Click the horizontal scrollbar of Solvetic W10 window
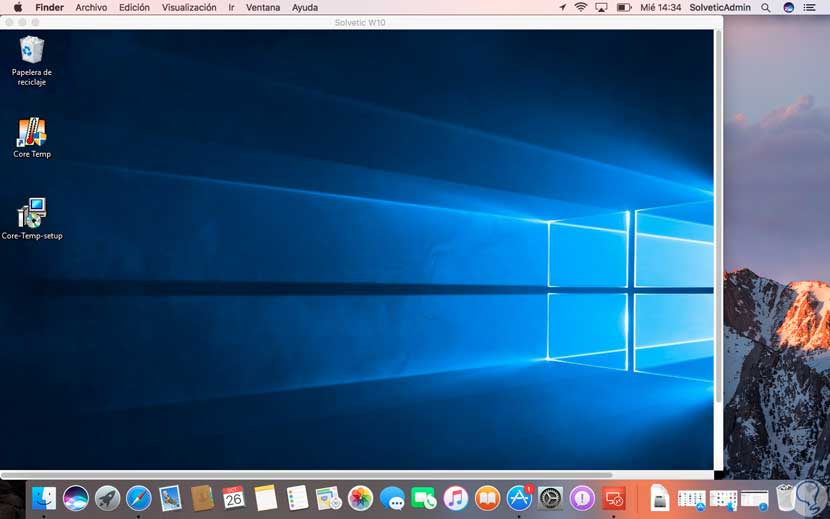Viewport: 830px width, 519px height. (x=307, y=475)
